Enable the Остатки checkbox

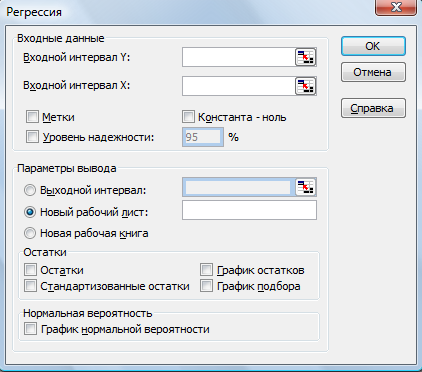click(x=30, y=270)
